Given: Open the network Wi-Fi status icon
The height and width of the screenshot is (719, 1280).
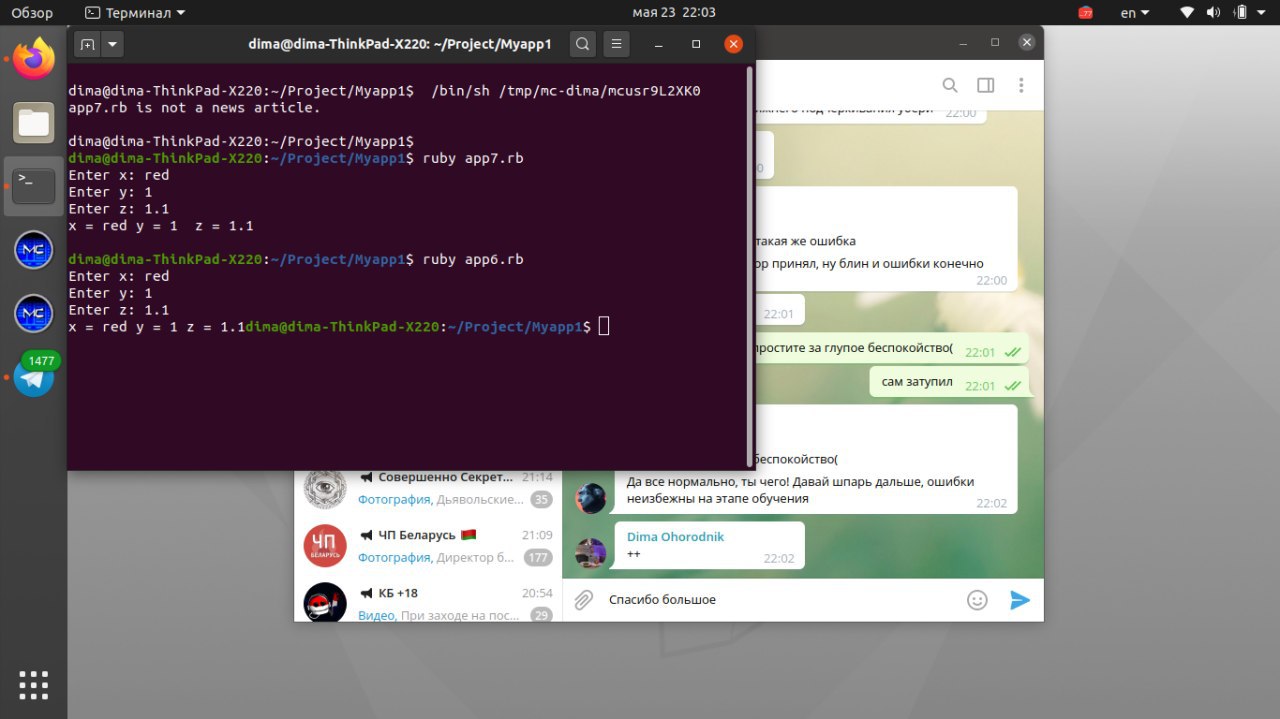Looking at the screenshot, I should [1187, 13].
